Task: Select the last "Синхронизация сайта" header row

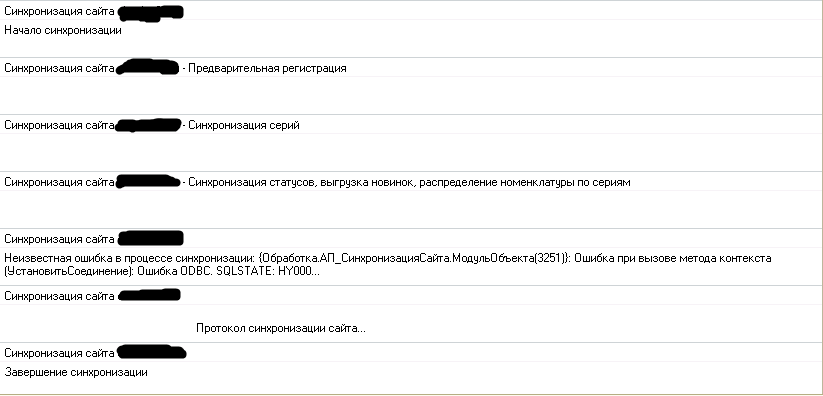Action: (411, 353)
